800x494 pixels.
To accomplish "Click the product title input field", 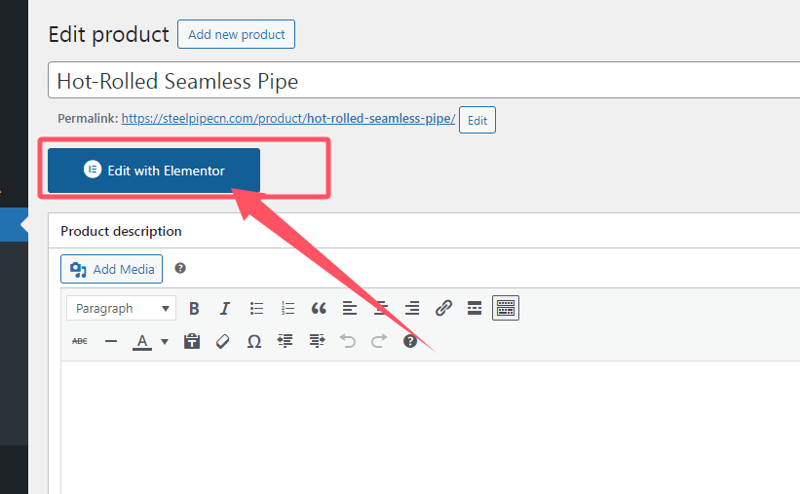I will click(424, 80).
